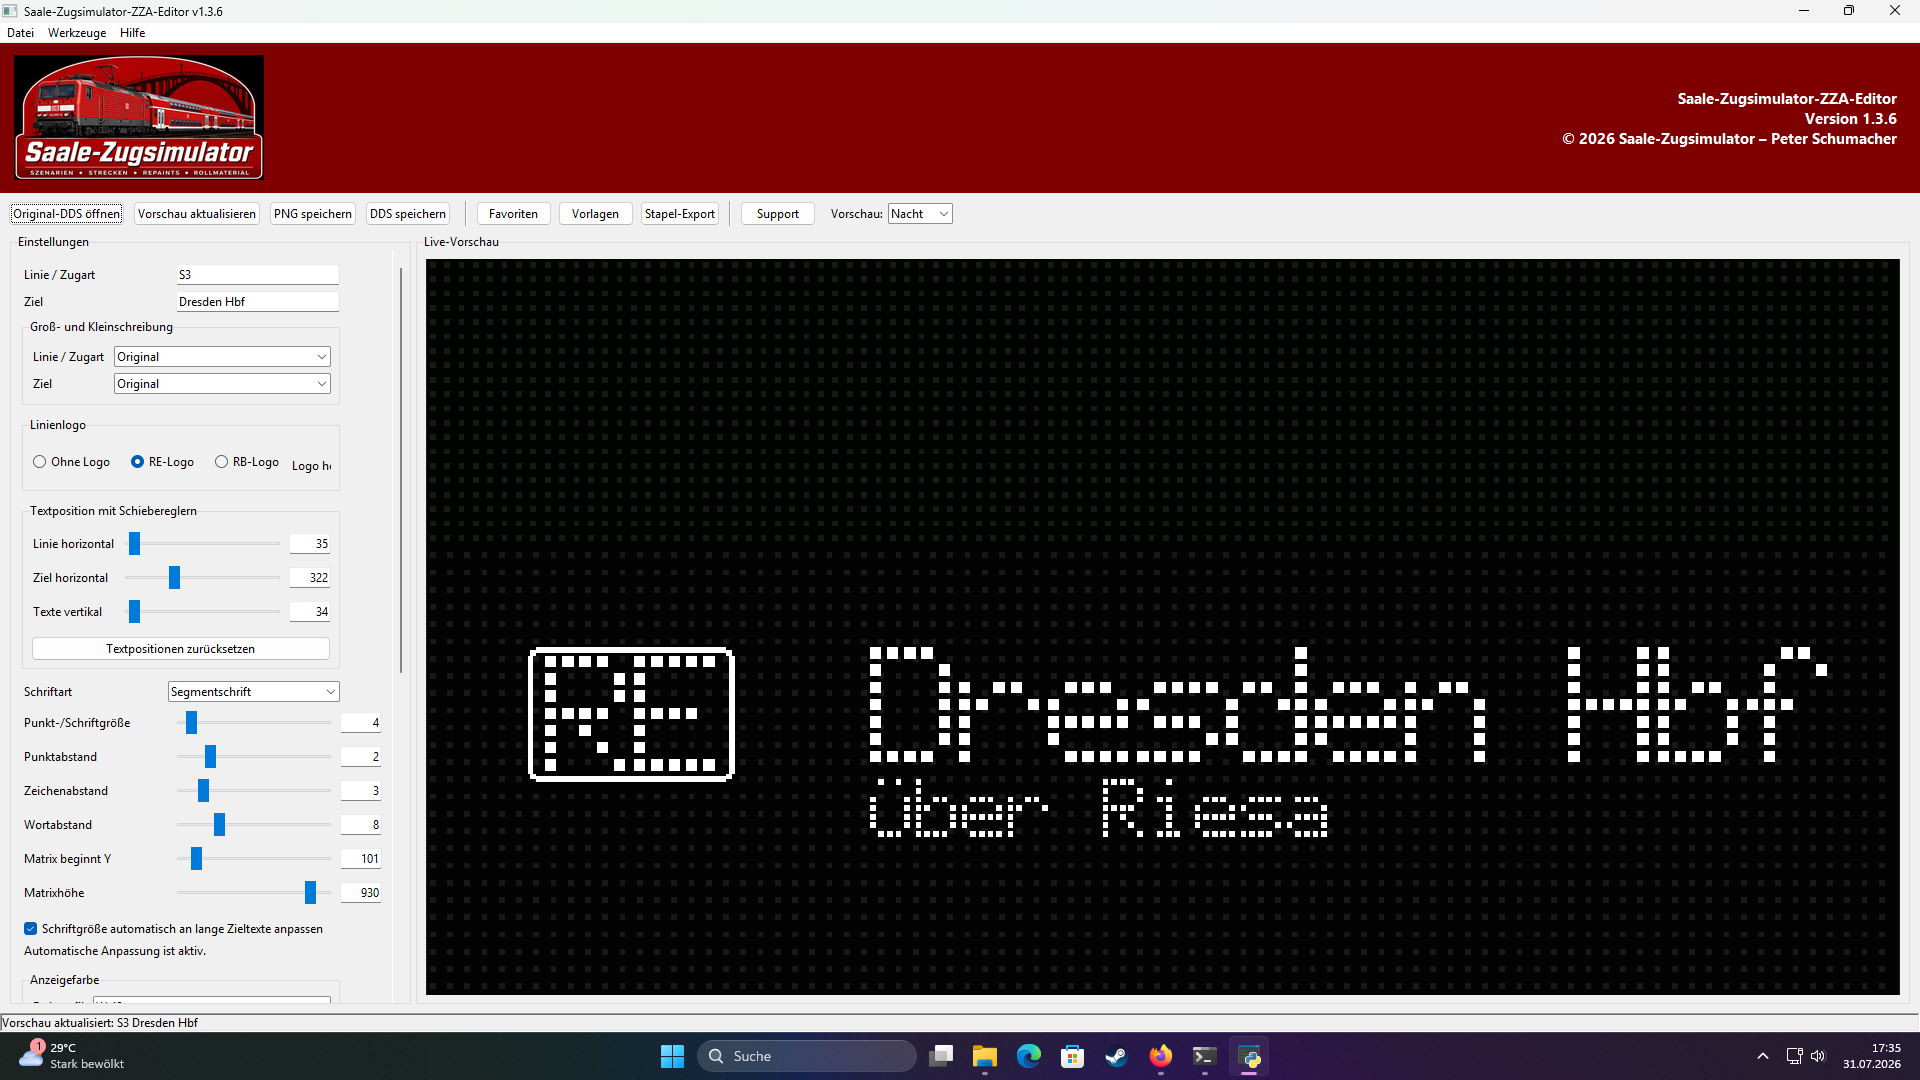
Task: Click the Matrix beginnt Y slider
Action: (254, 859)
